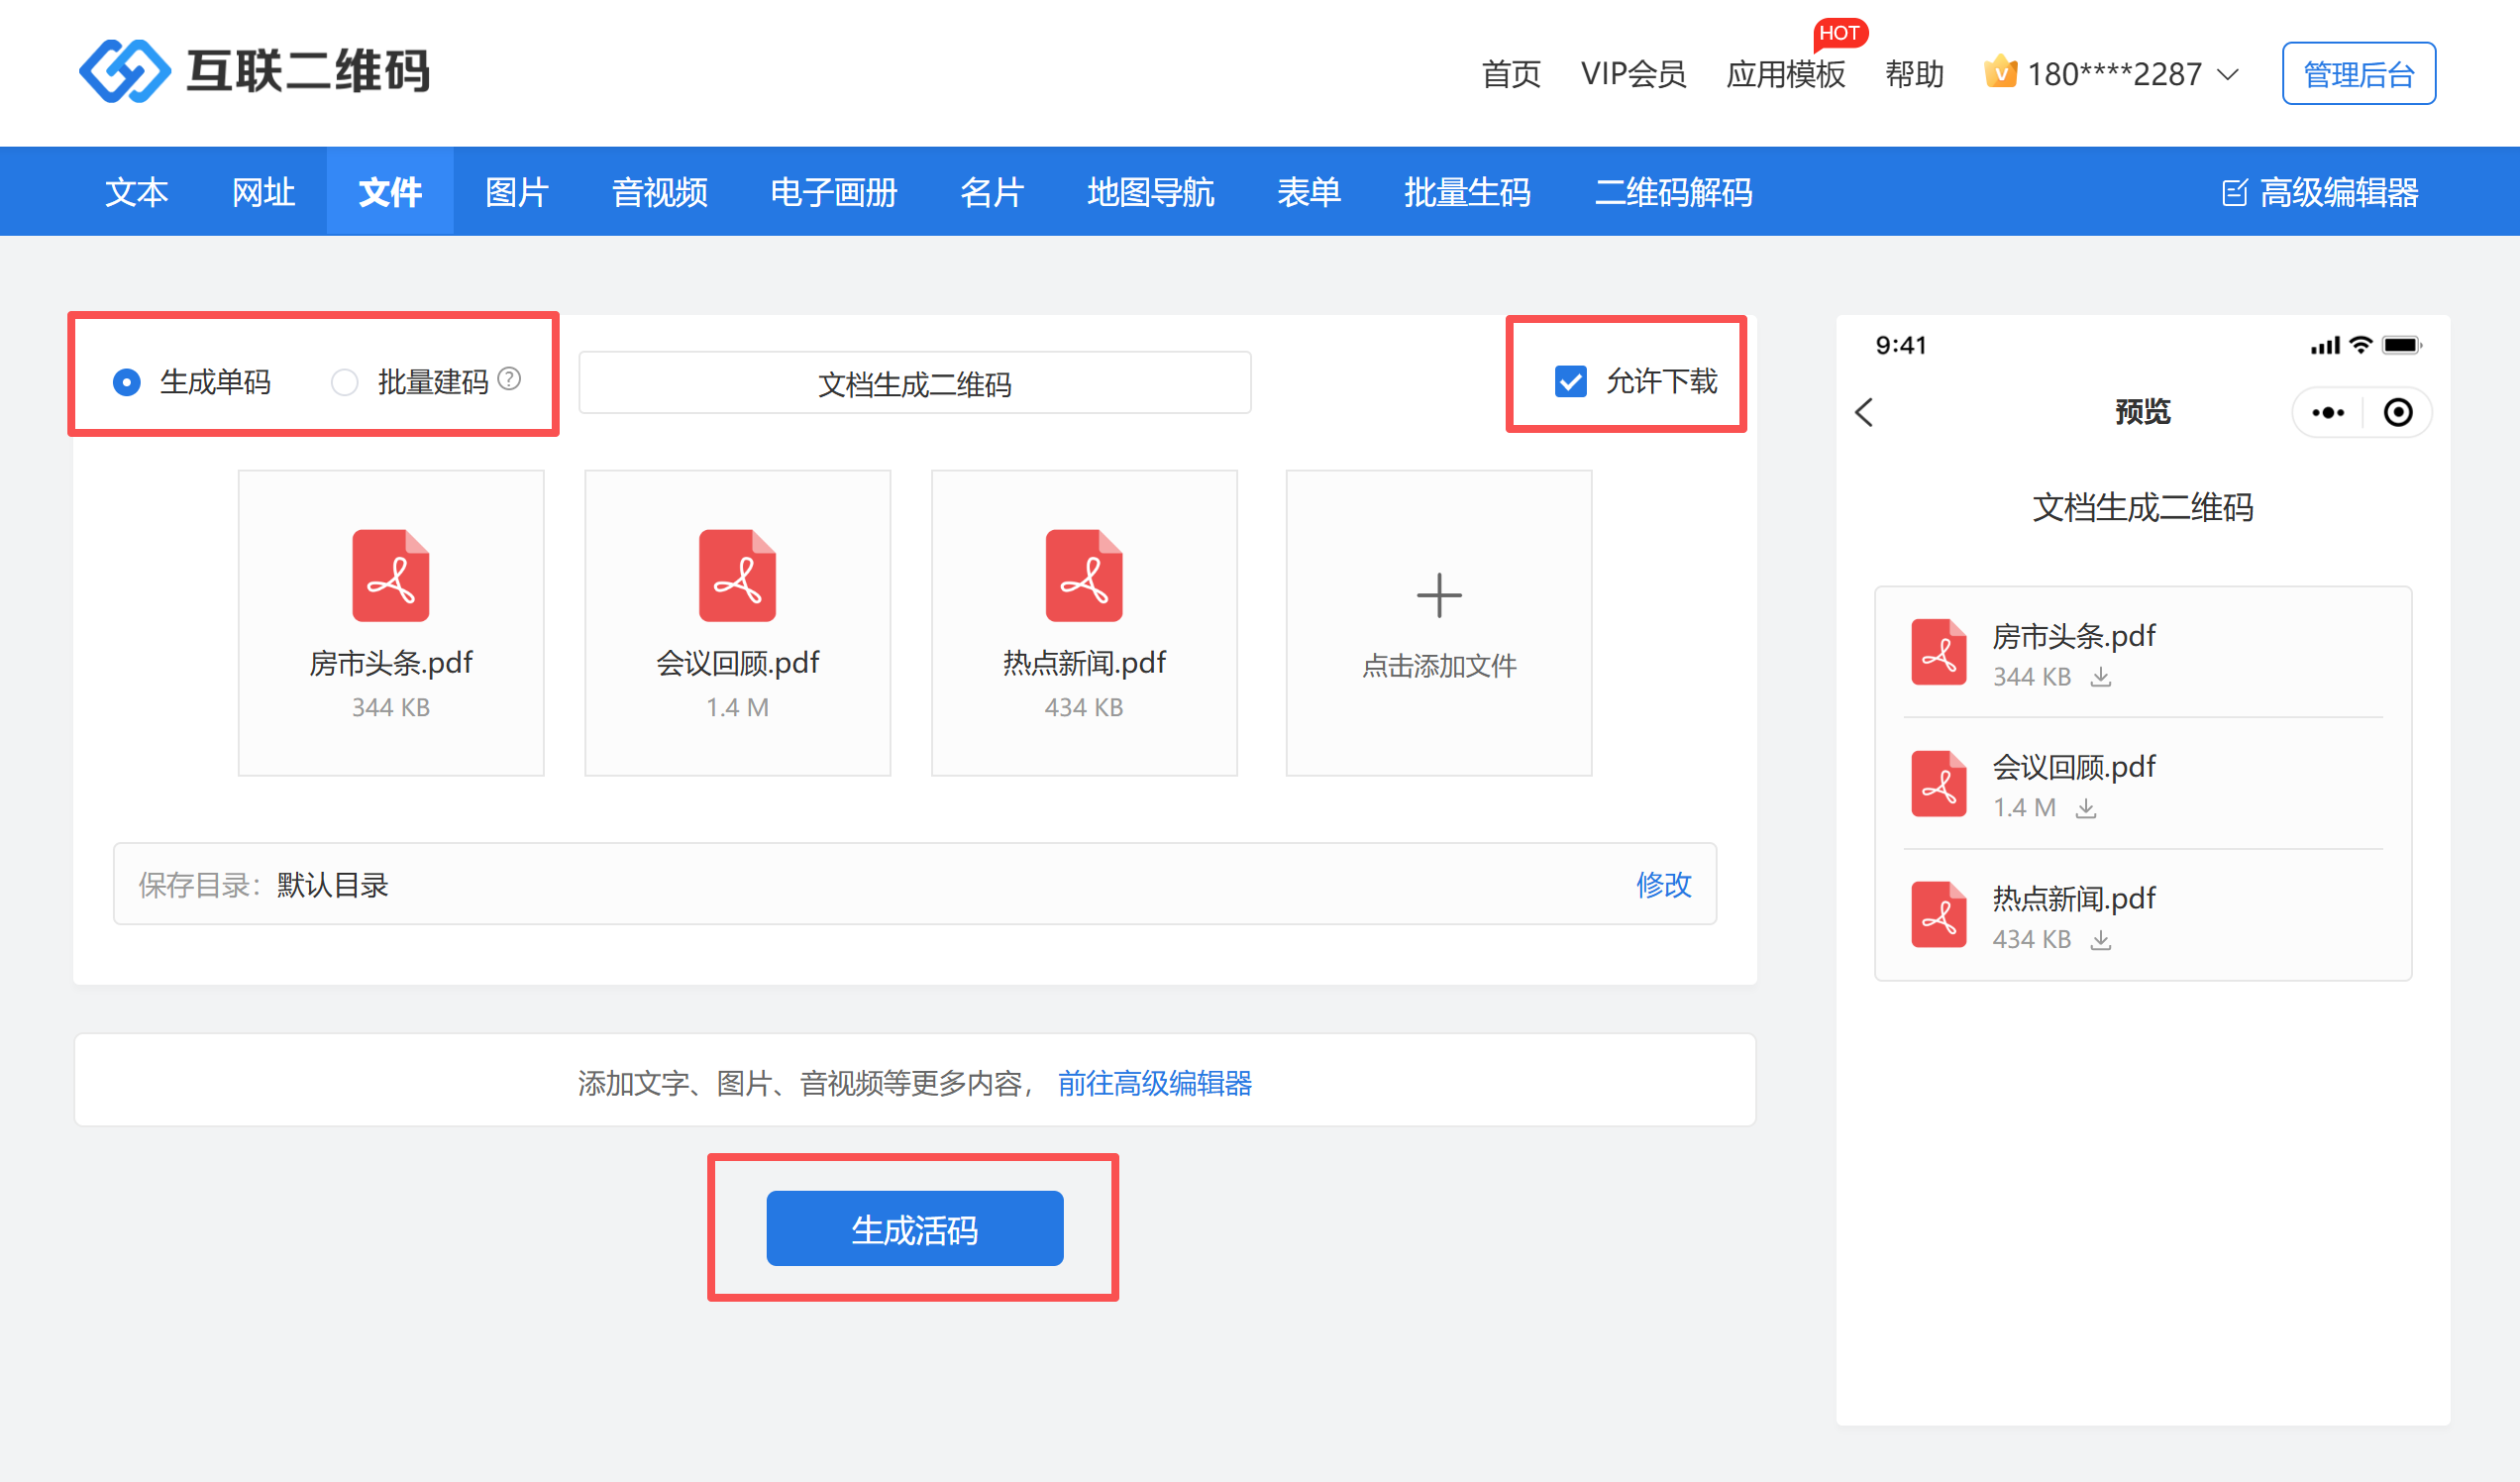
Task: Click download icon for 房市头条.pdf in preview
Action: pyautogui.click(x=2101, y=677)
